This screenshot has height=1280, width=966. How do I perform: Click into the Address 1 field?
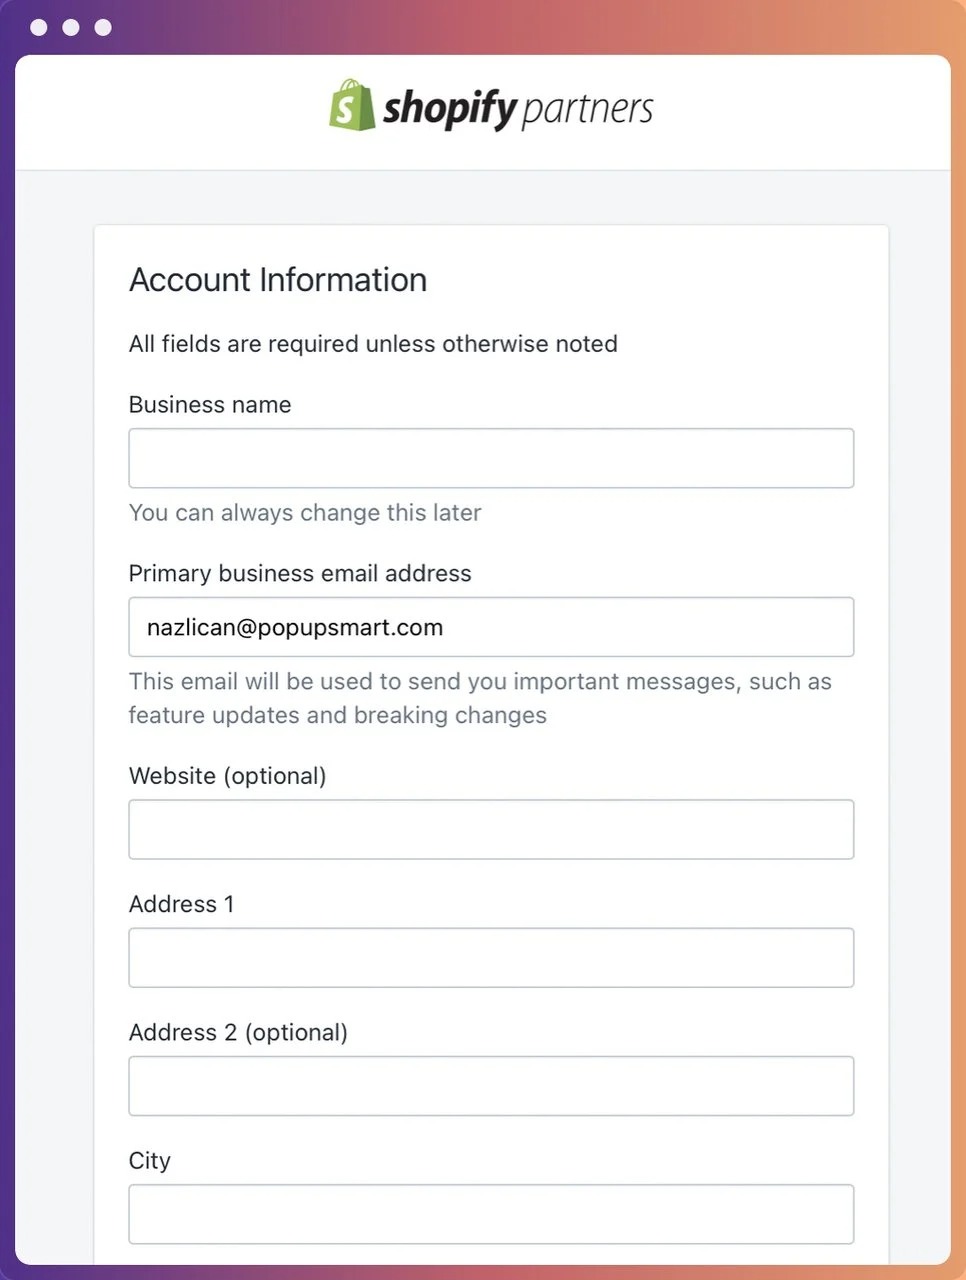[x=491, y=958]
